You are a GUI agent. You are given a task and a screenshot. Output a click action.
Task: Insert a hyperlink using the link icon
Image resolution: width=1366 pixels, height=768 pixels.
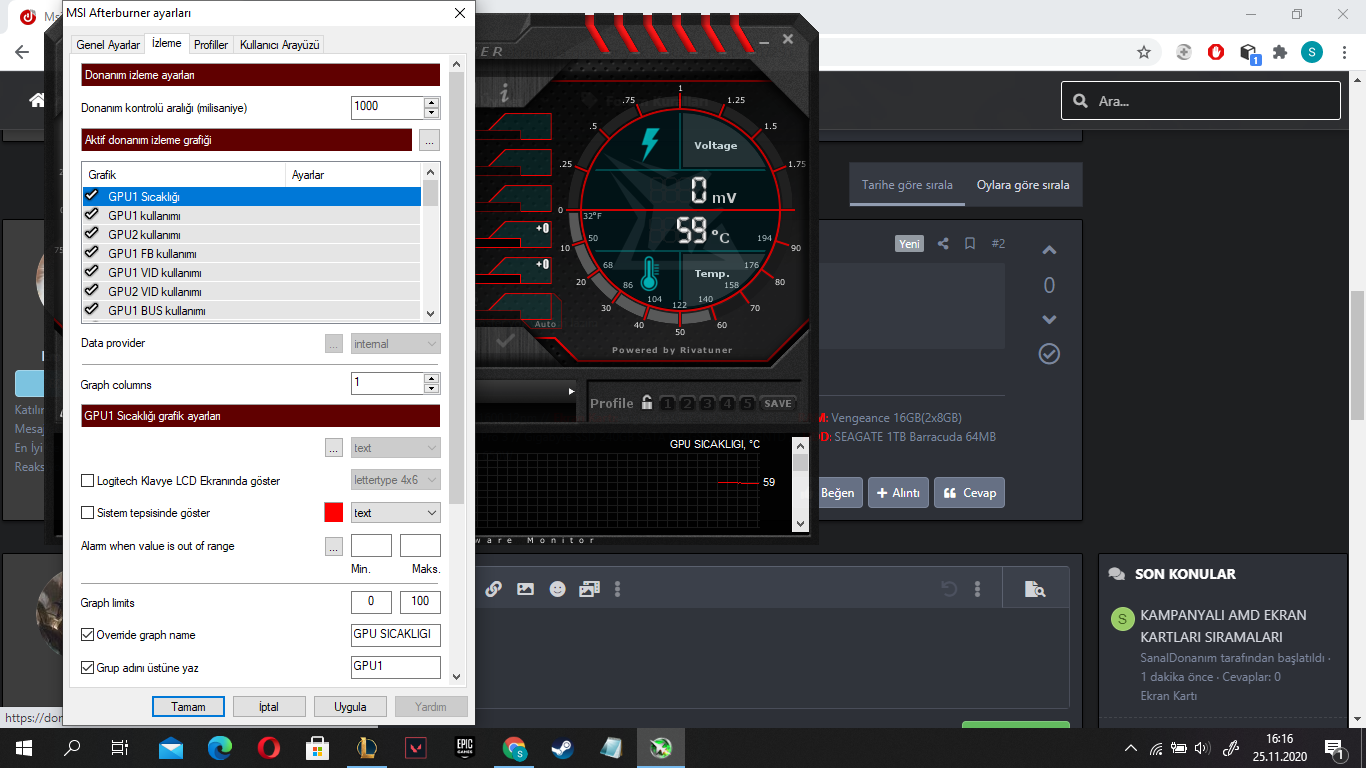coord(493,588)
